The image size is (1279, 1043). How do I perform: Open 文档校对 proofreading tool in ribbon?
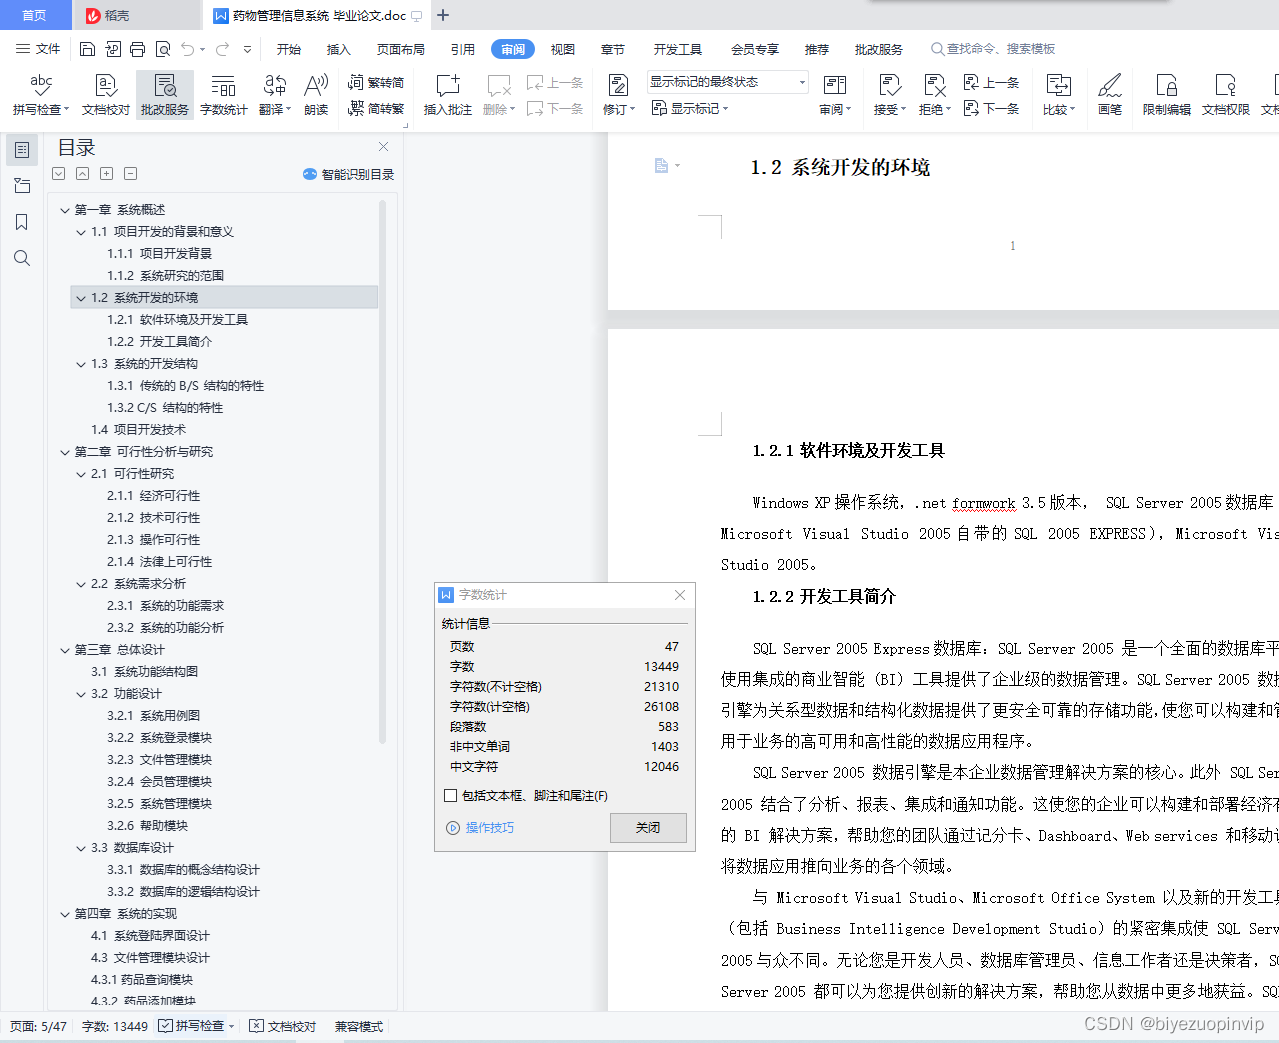[105, 94]
